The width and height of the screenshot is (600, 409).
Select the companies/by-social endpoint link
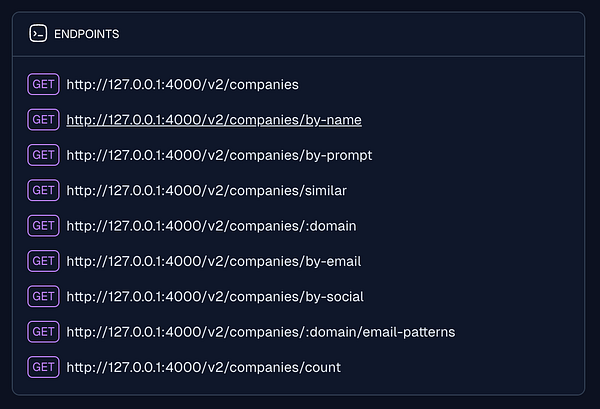214,296
